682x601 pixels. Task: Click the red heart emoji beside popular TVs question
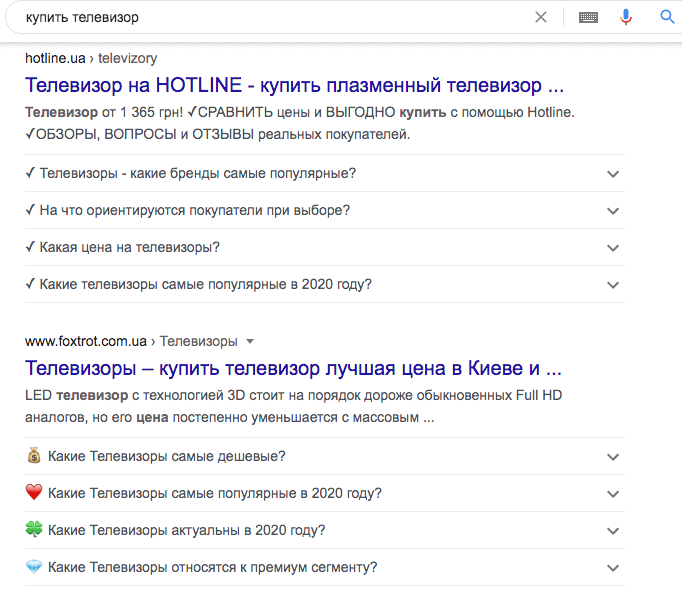34,493
